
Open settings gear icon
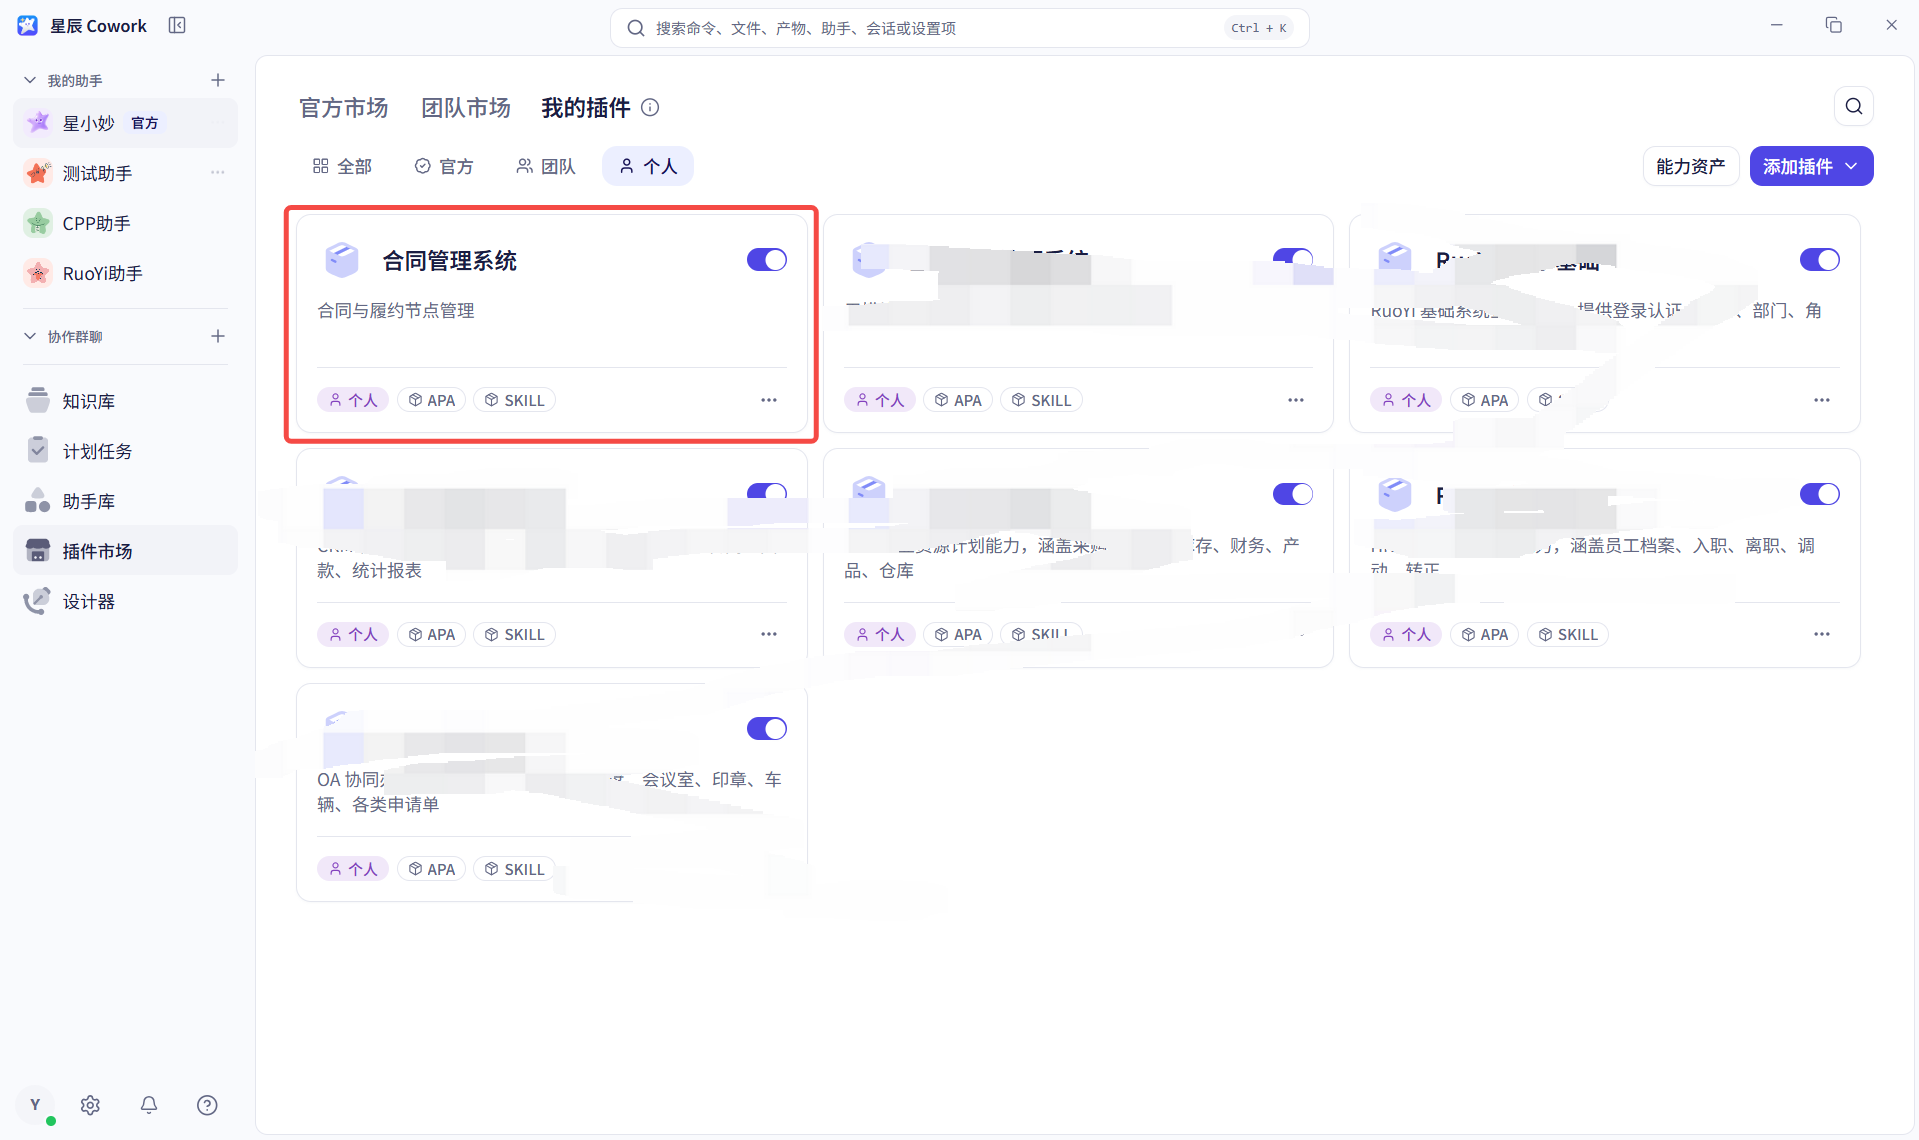click(x=90, y=1105)
